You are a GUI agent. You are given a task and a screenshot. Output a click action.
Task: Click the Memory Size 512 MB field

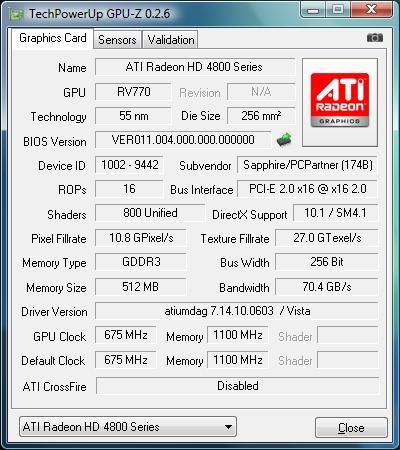[x=140, y=287]
